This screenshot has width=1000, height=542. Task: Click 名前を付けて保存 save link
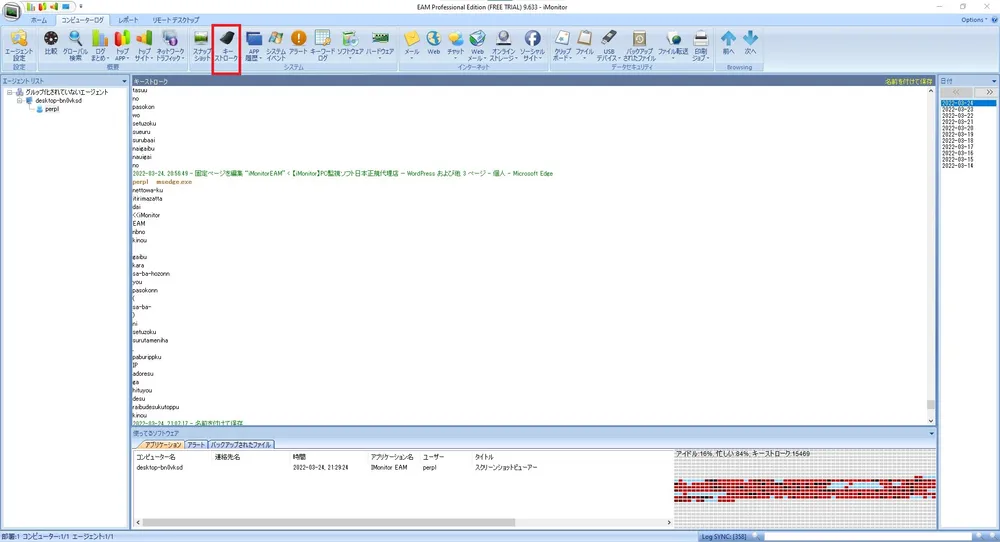click(908, 82)
